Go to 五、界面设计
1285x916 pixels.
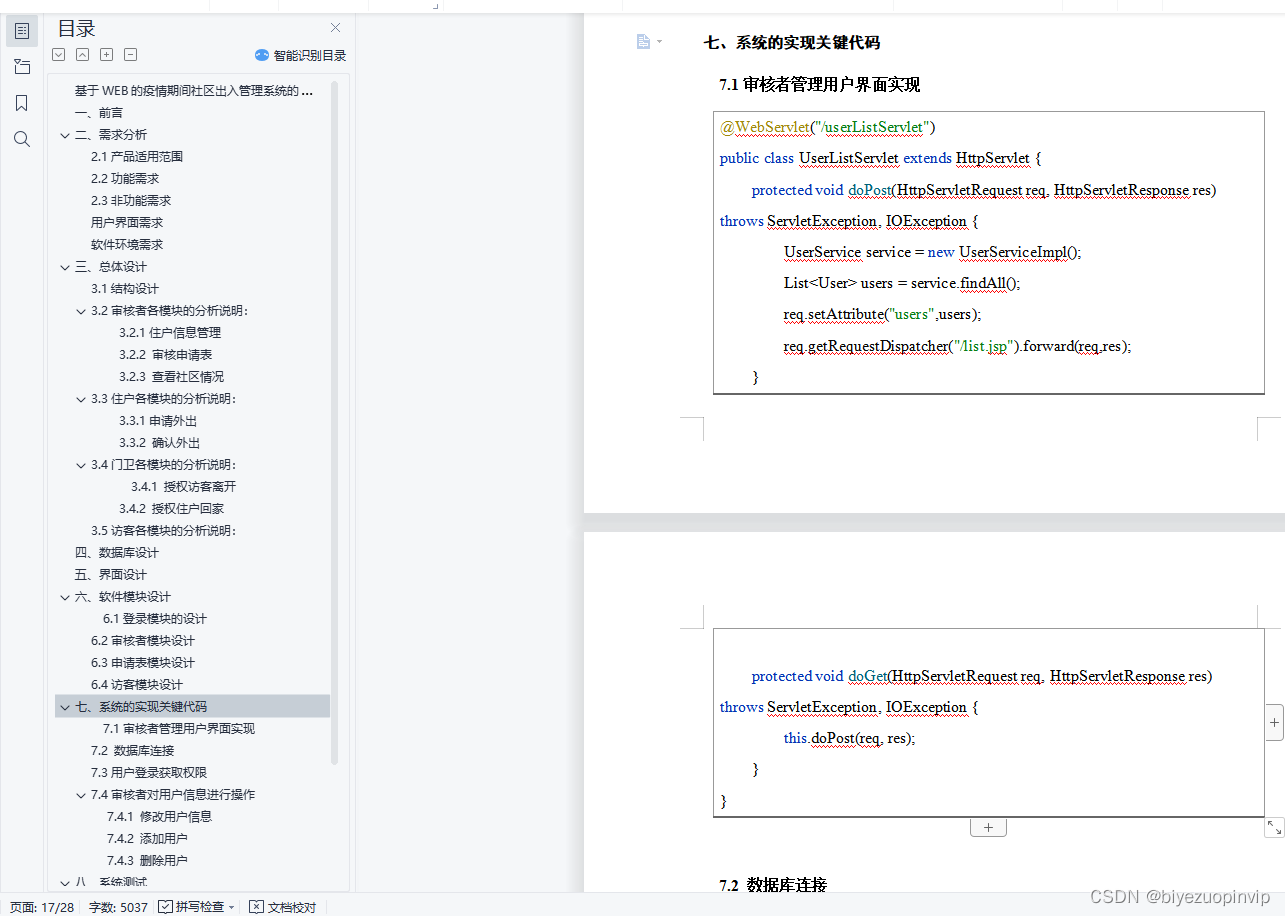coord(110,575)
